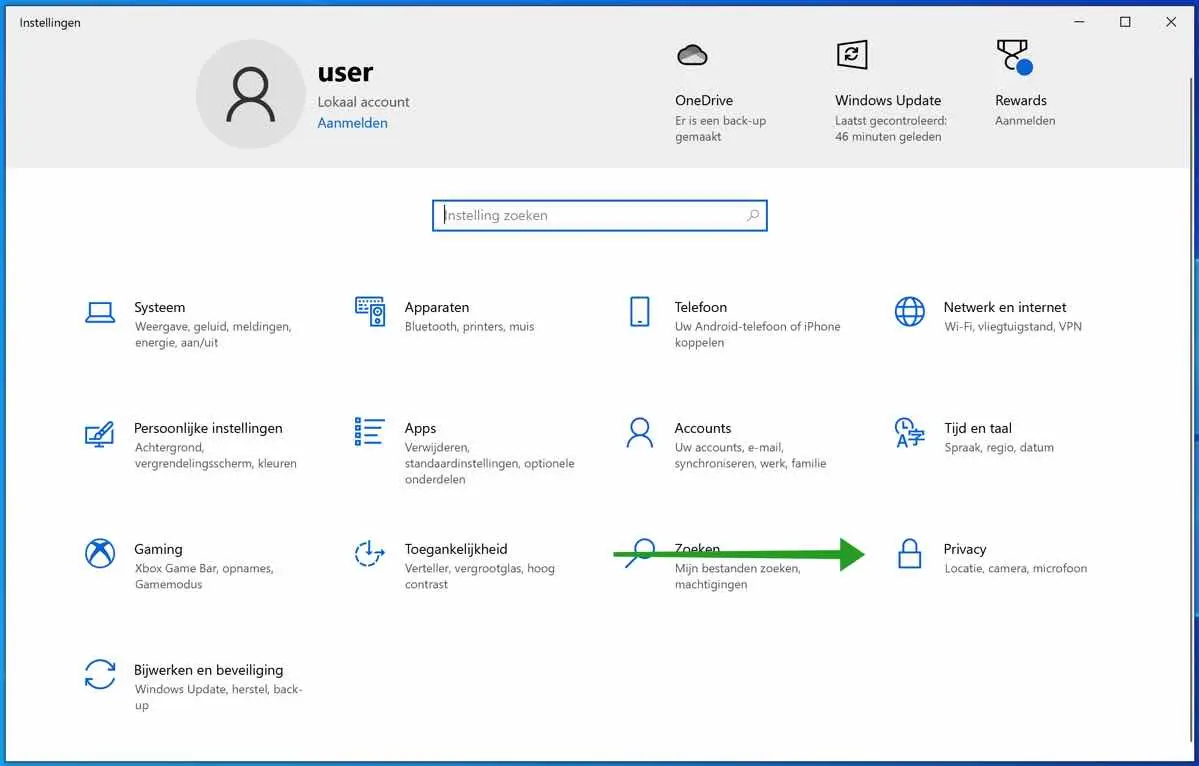Open the Systeem category title
The width and height of the screenshot is (1199, 766).
pos(159,307)
